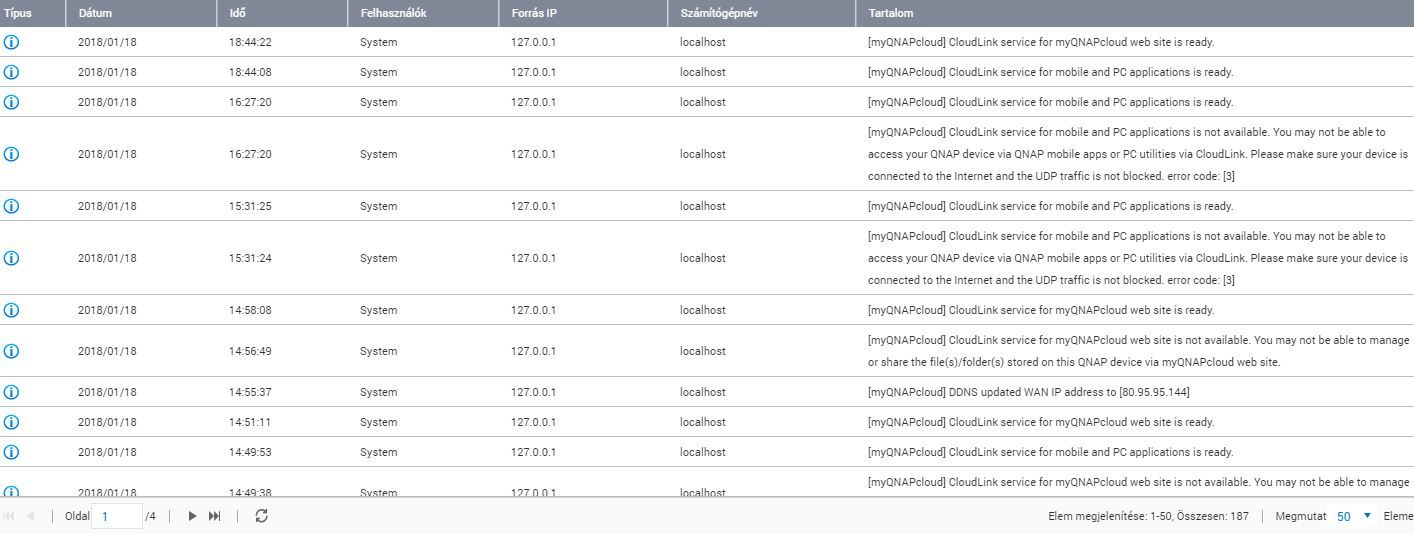1414x534 pixels.
Task: Refresh the system log list
Action: coord(261,516)
